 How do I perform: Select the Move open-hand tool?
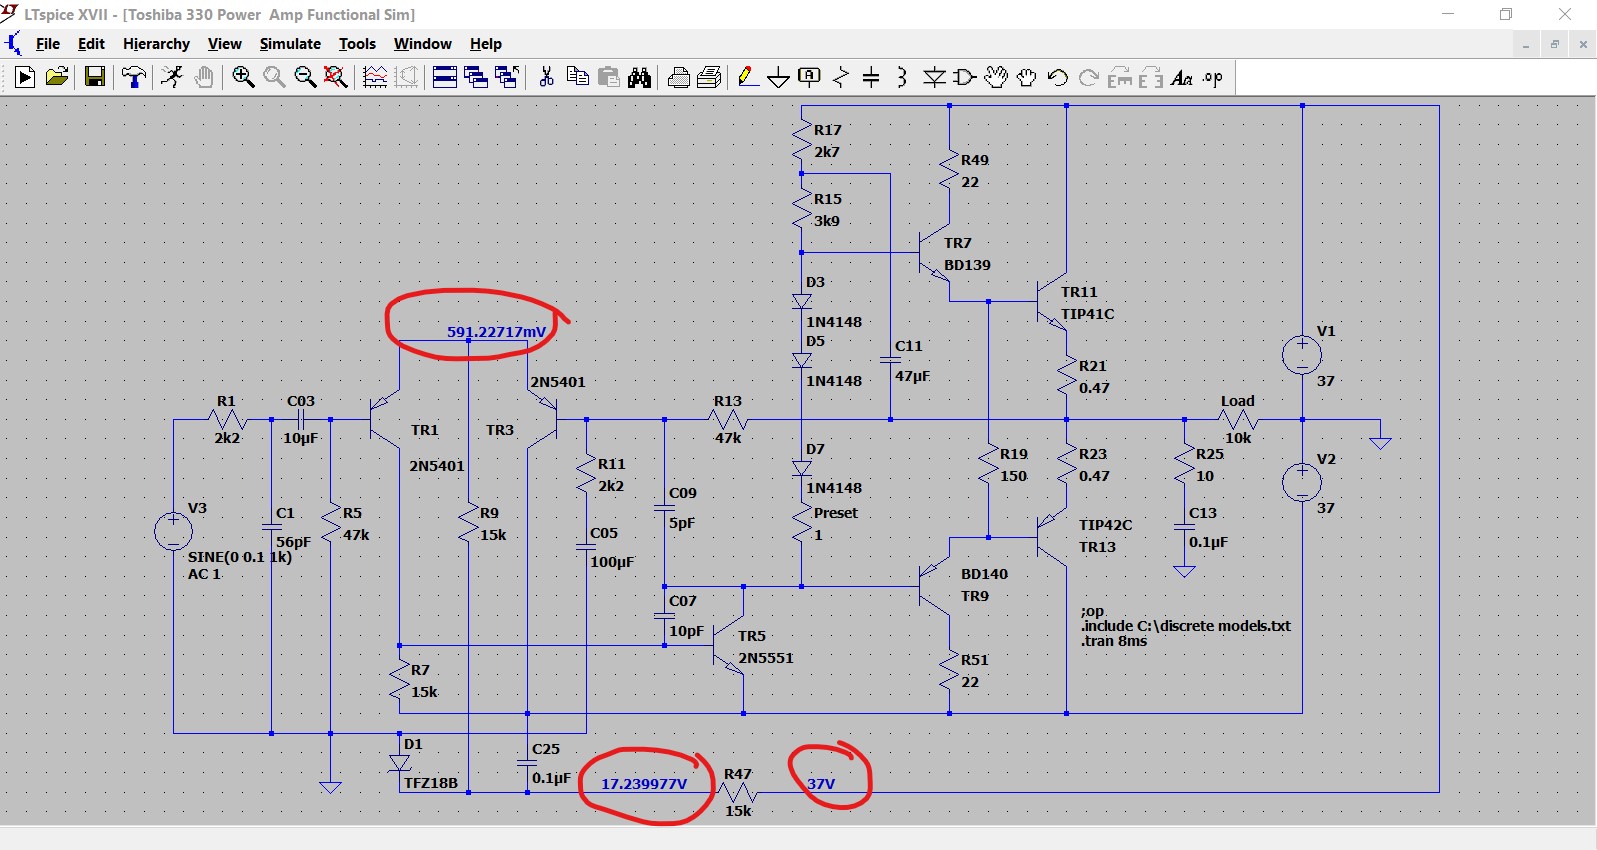(x=996, y=77)
